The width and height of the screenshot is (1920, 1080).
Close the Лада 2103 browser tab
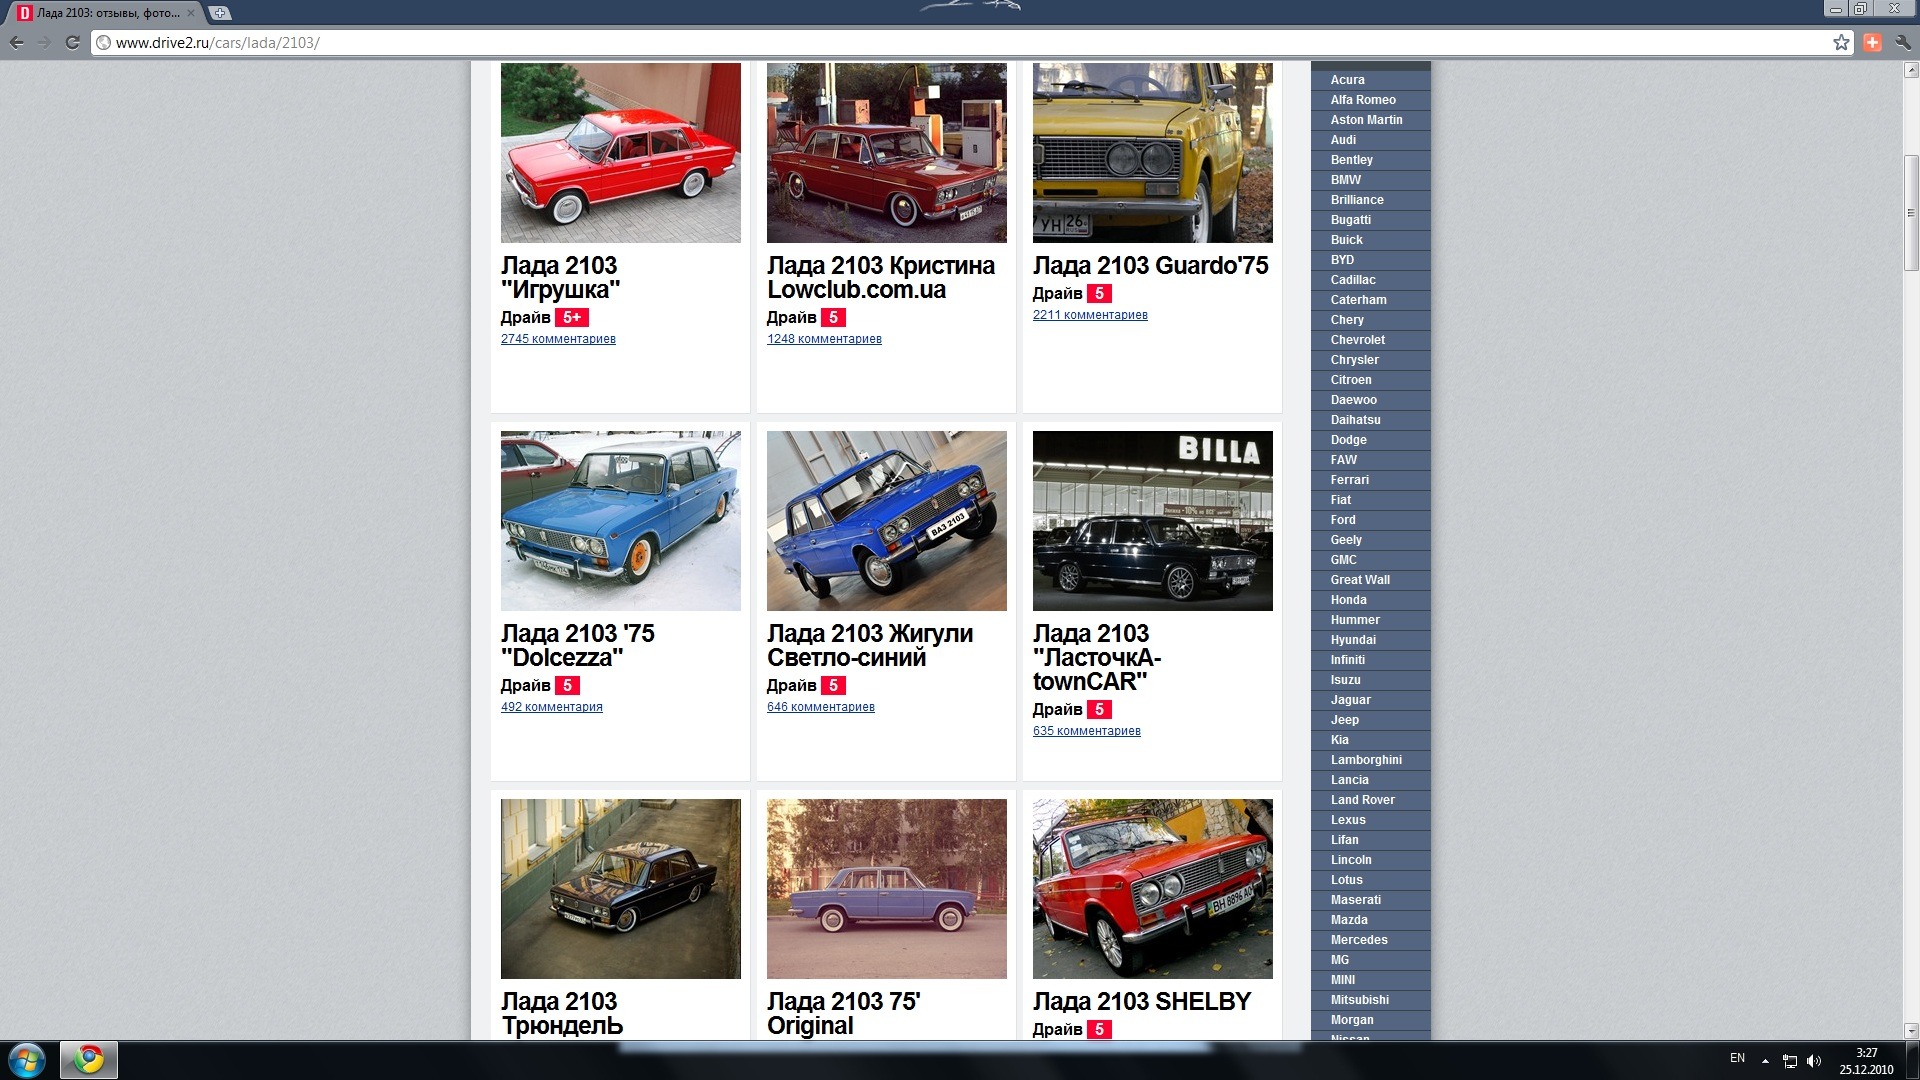point(191,13)
